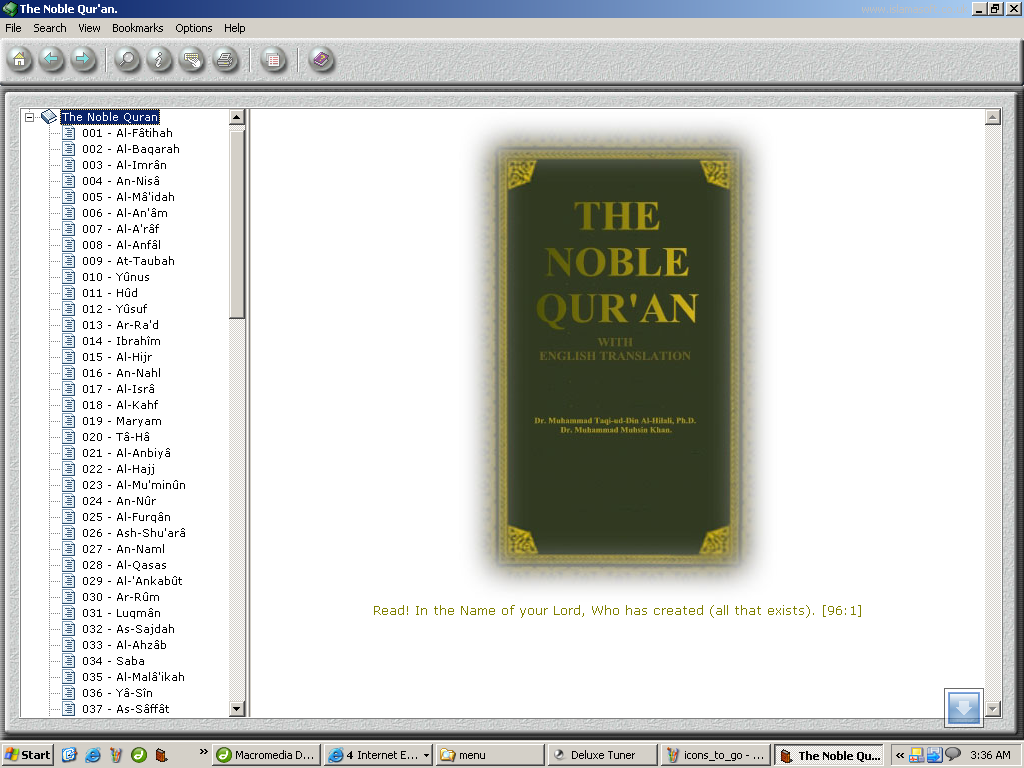This screenshot has width=1024, height=768.
Task: Open help via the purple question-mark book icon
Action: 321,60
